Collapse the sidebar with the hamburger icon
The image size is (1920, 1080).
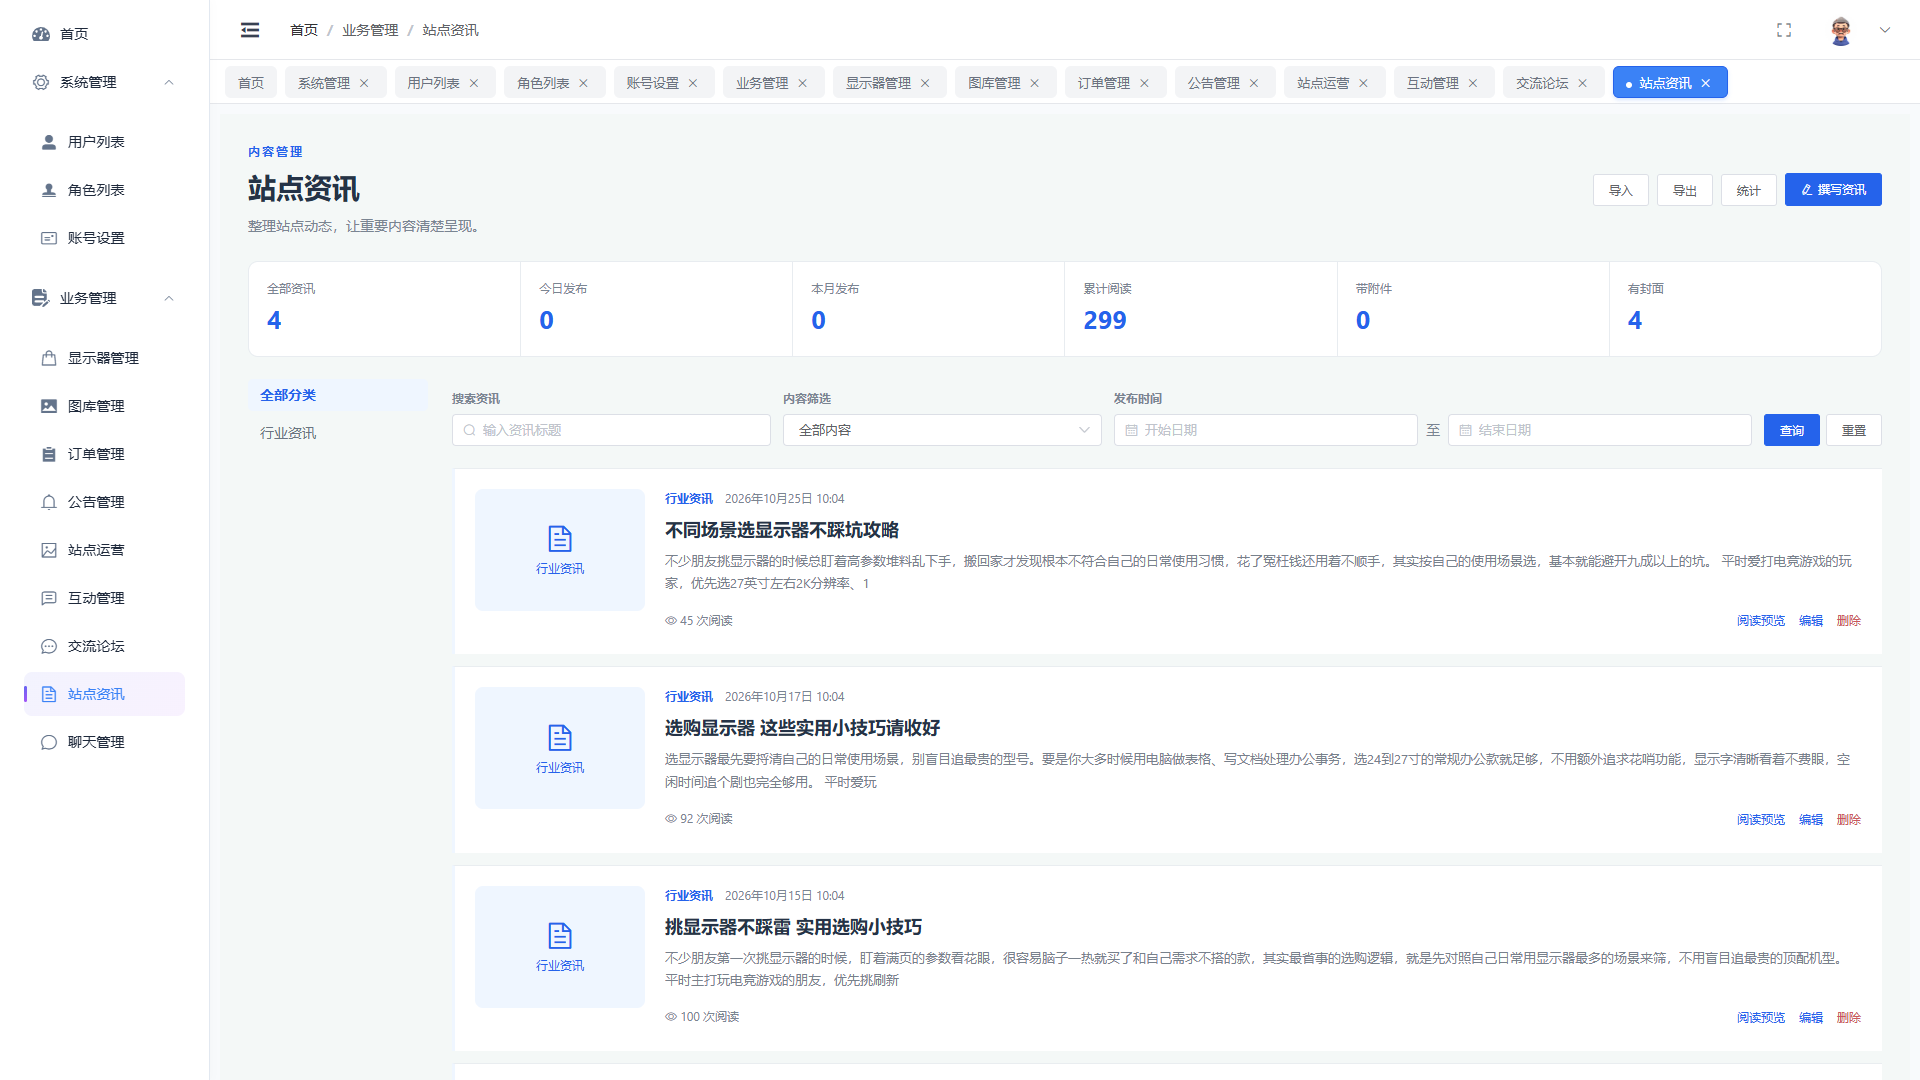250,30
